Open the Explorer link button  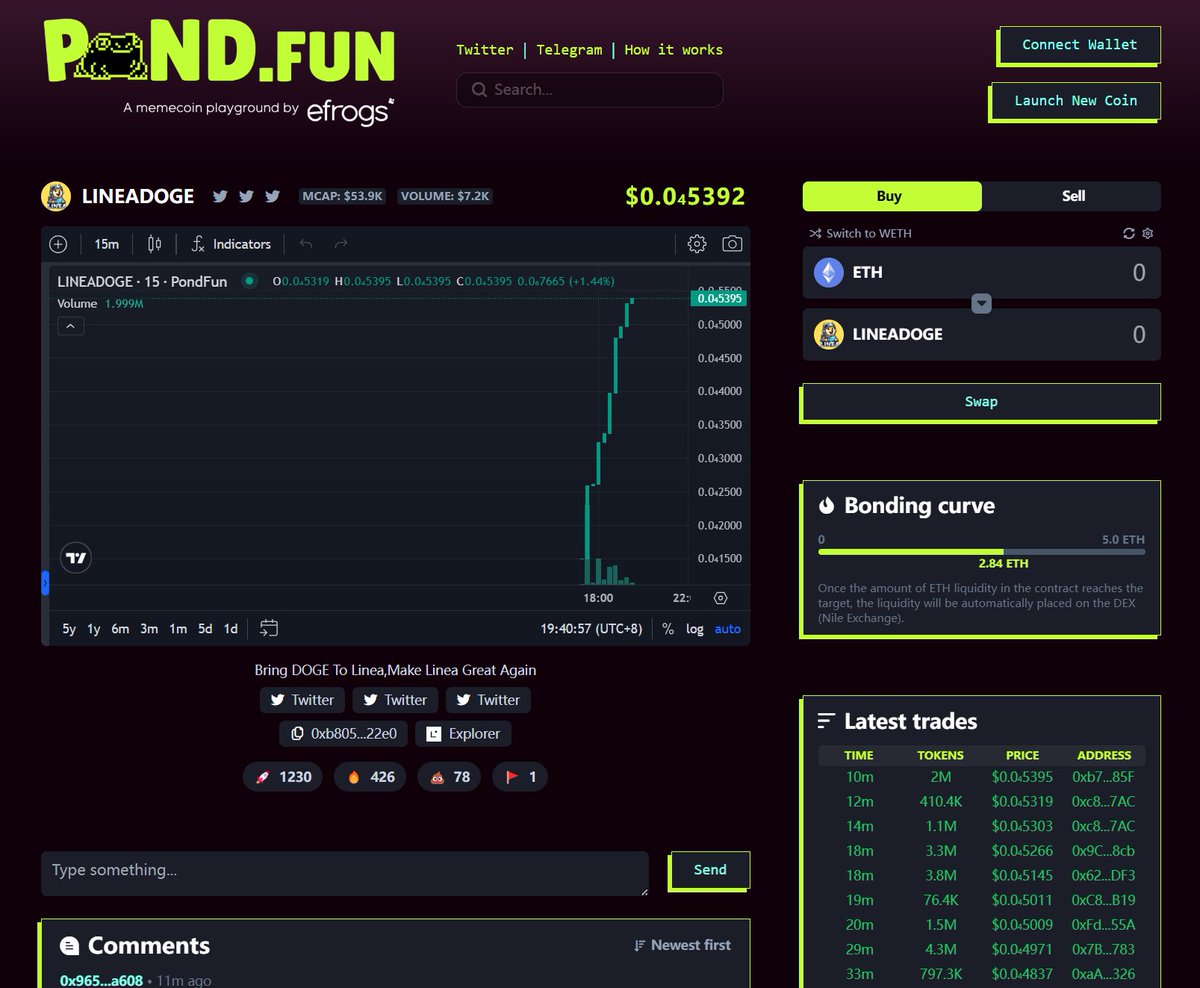click(x=463, y=733)
